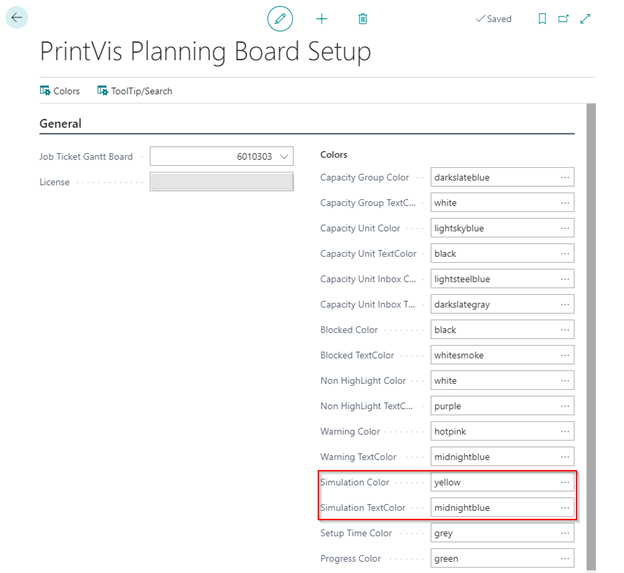Click the expand to full screen arrows icon
Image resolution: width=624 pixels, height=573 pixels.
(x=585, y=18)
